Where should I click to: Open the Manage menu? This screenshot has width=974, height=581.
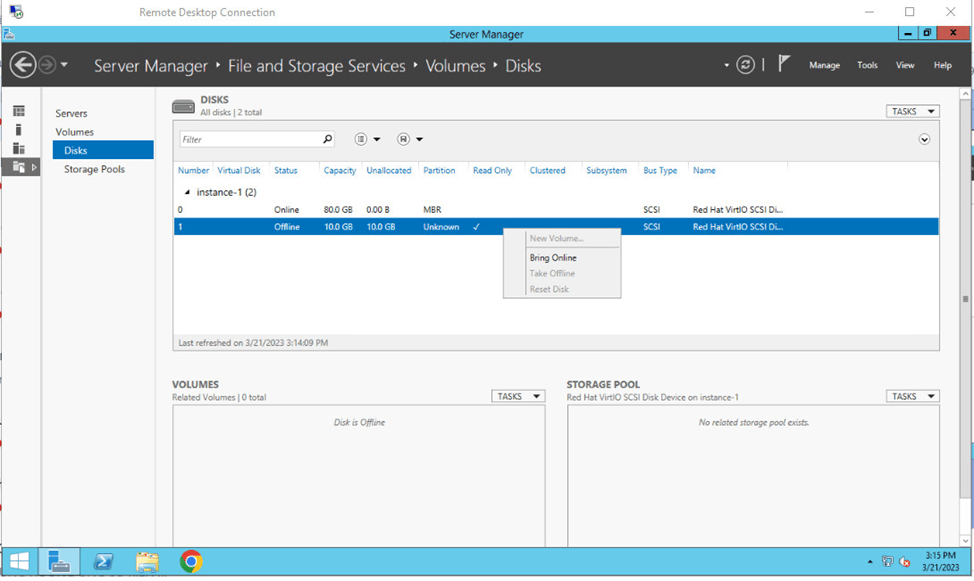824,65
